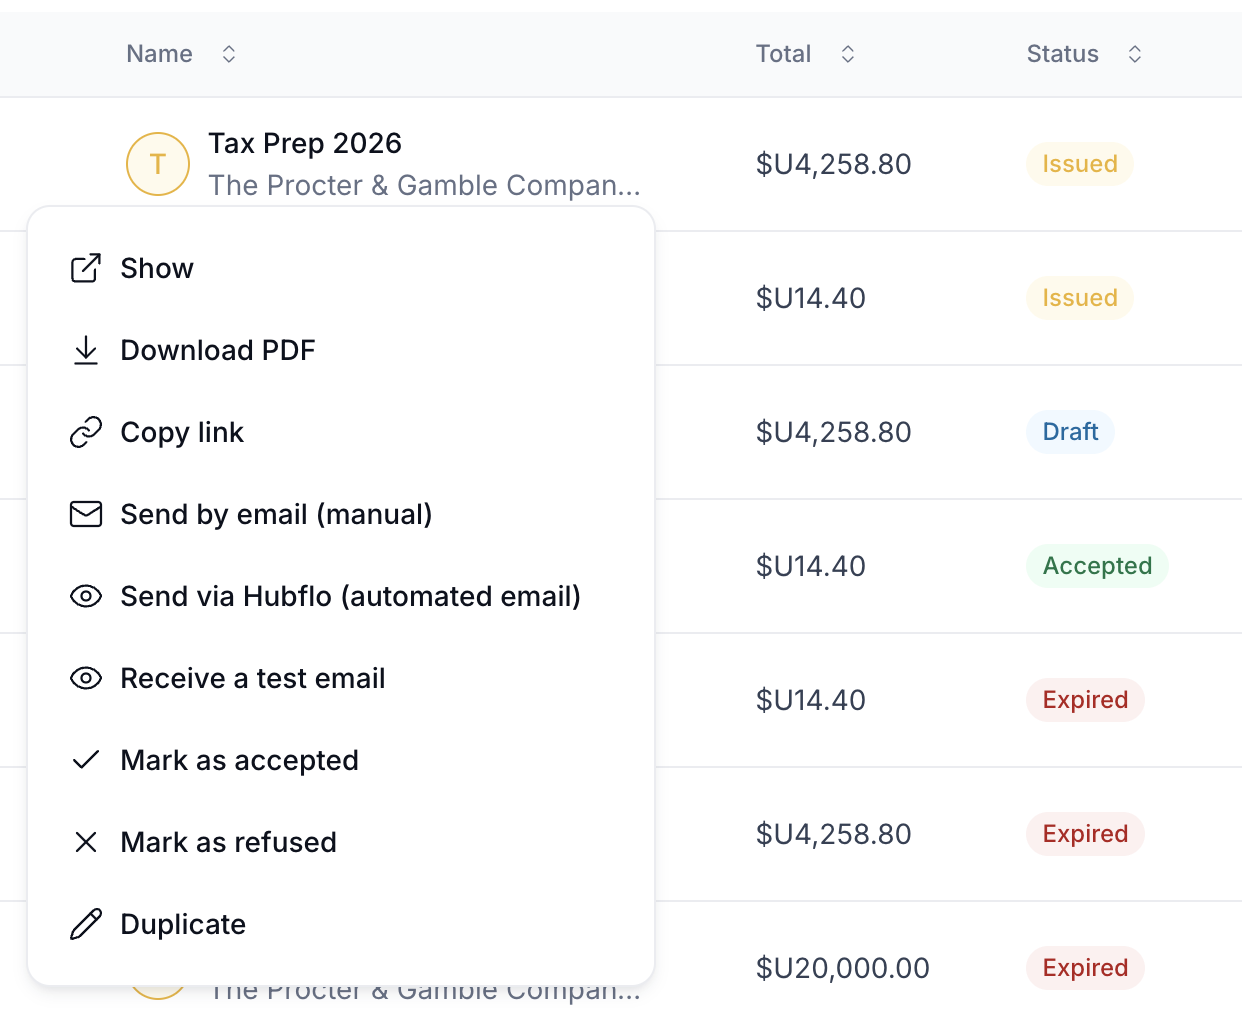Click the blue Draft status badge
Screen dimensions: 1242x1012
pyautogui.click(x=1070, y=432)
